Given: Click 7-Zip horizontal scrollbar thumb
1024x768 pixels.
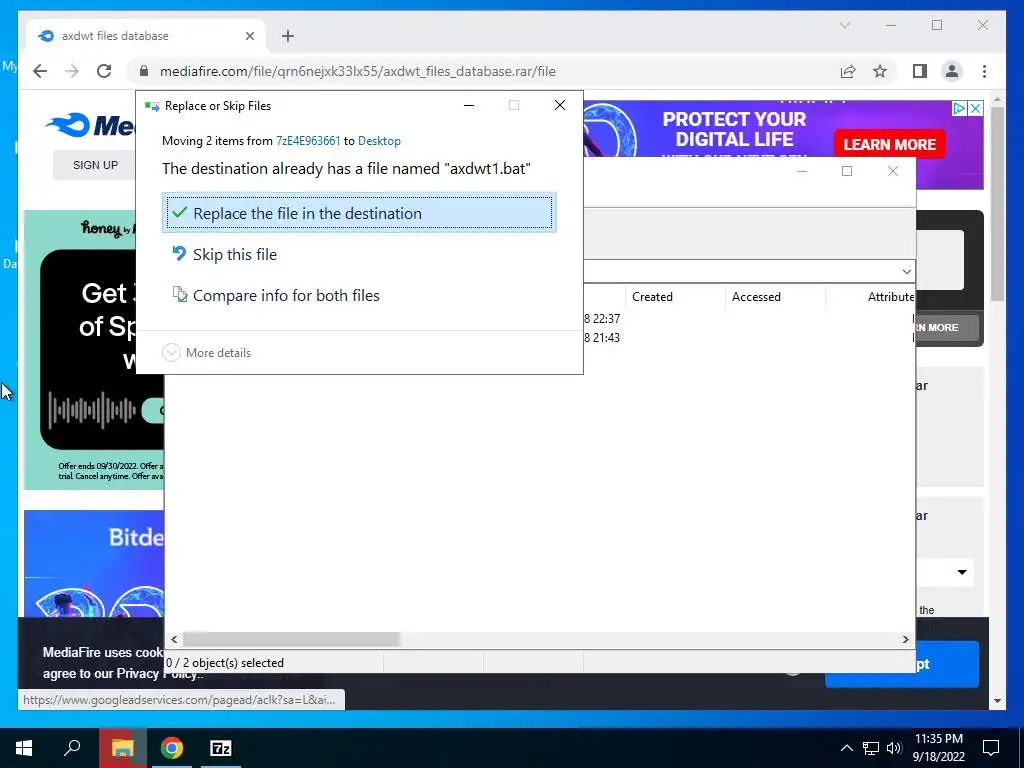Looking at the screenshot, I should pos(291,639).
